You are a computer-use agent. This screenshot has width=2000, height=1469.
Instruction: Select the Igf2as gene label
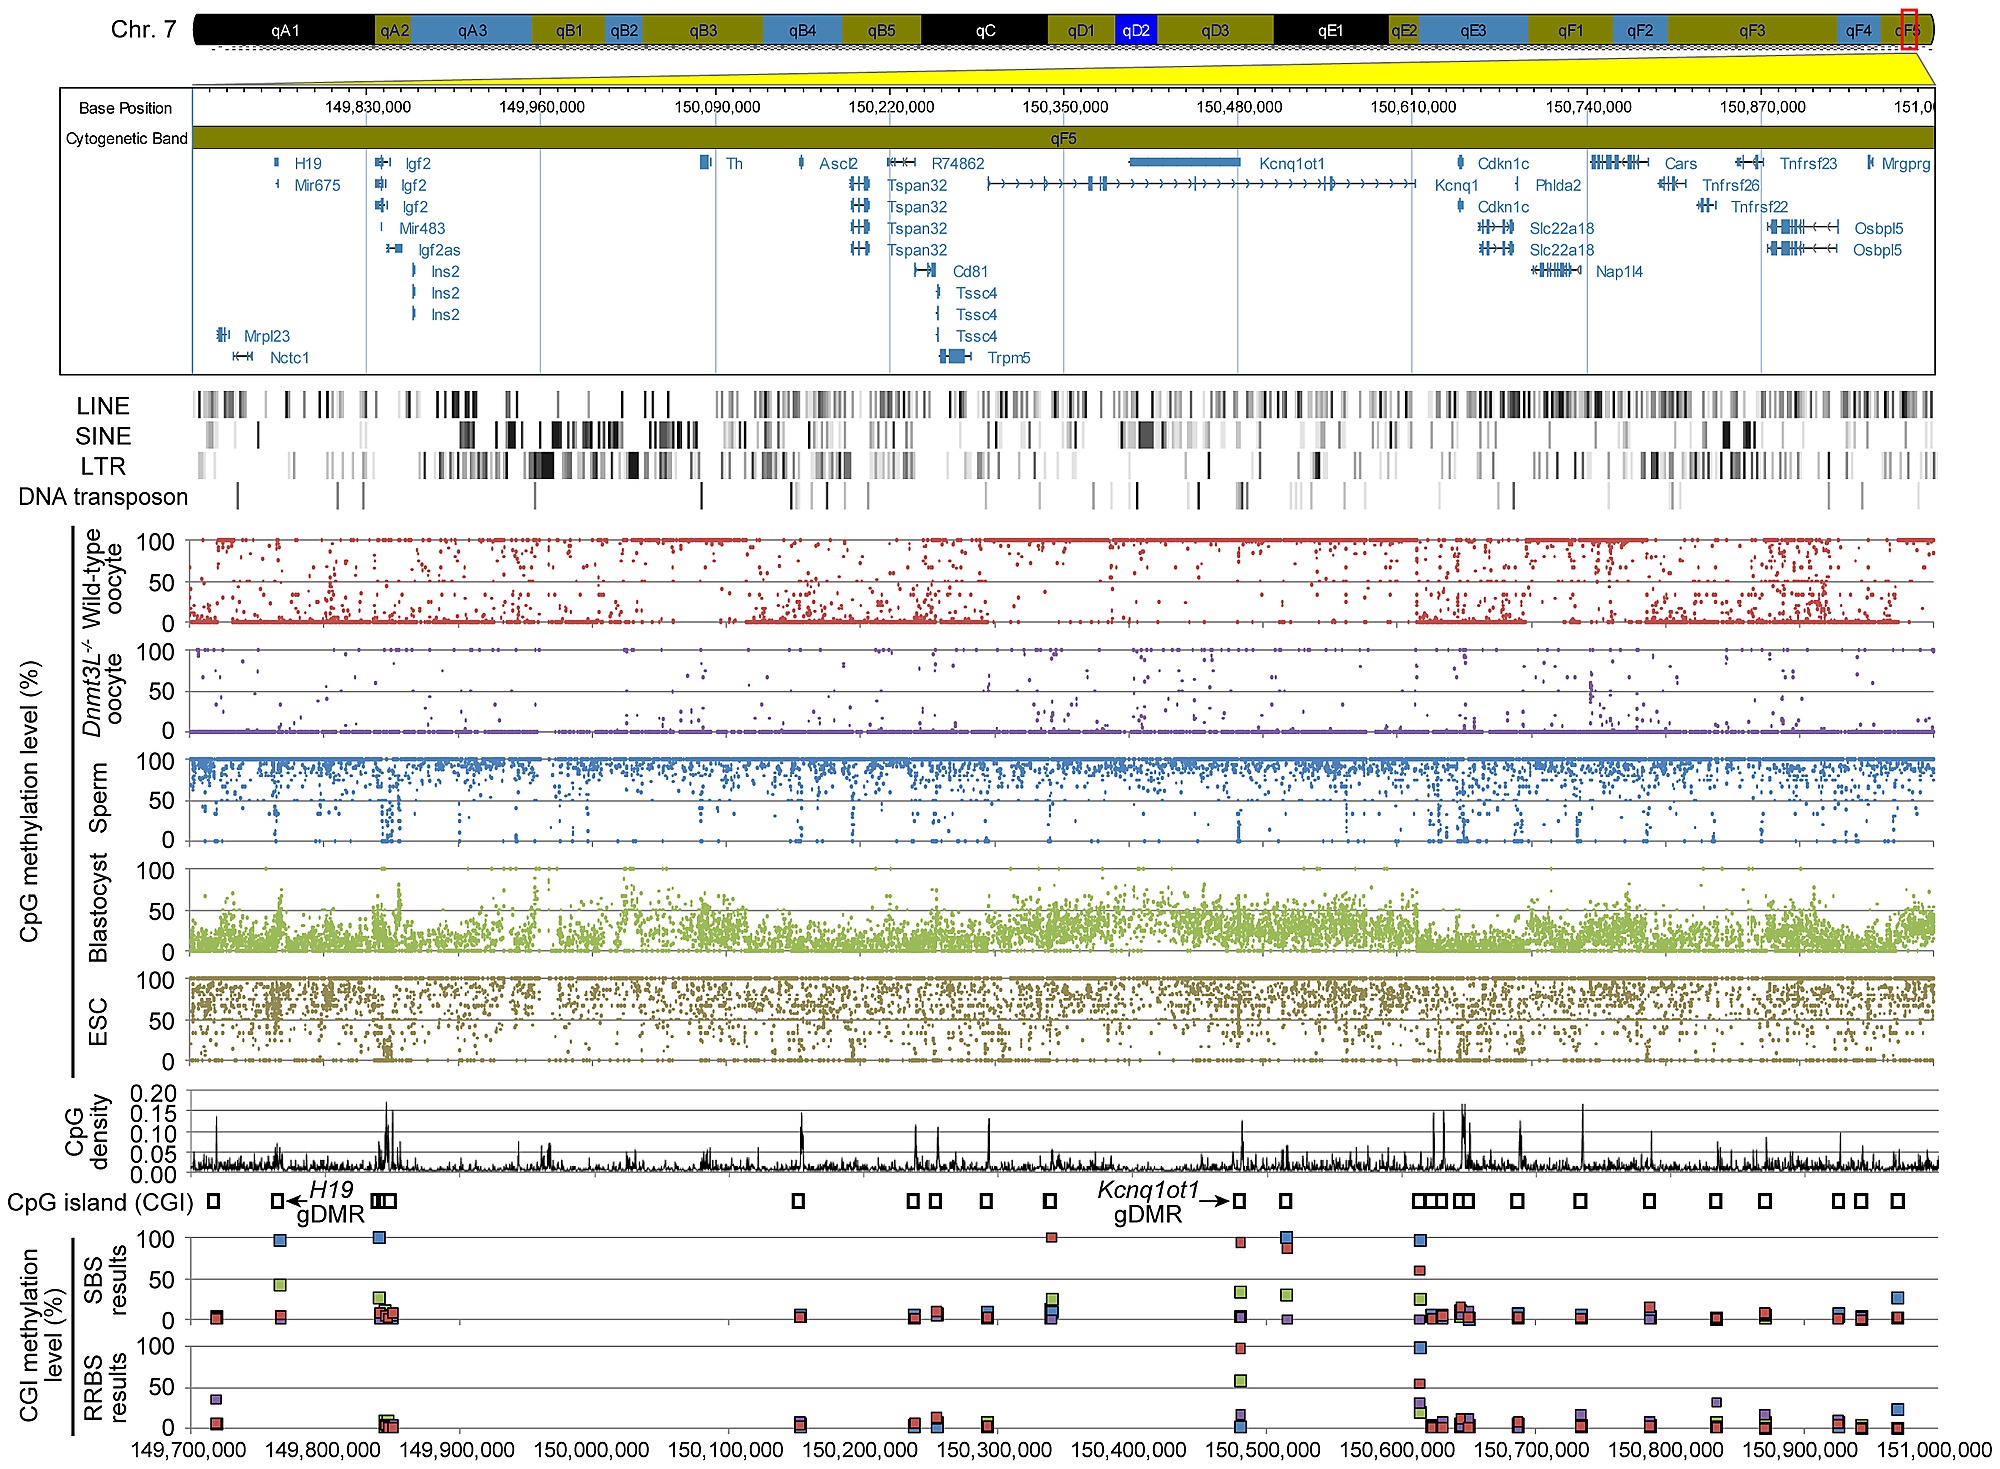pyautogui.click(x=439, y=250)
